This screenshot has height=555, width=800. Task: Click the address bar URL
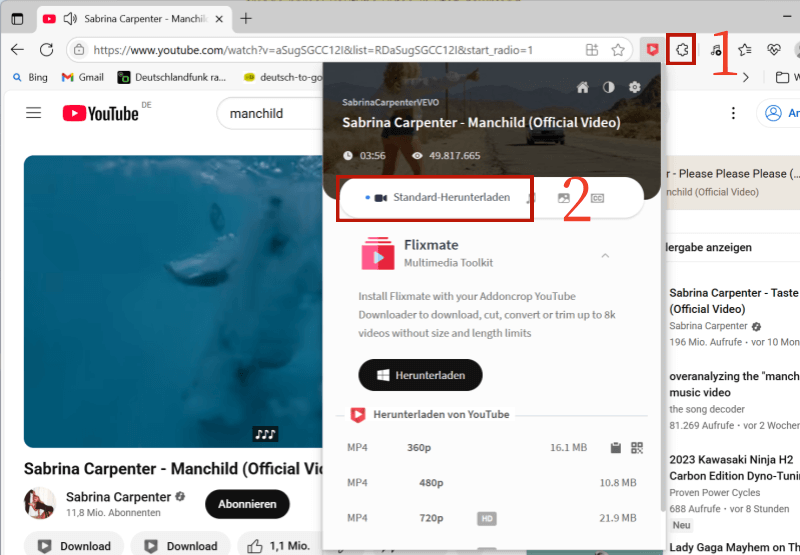click(313, 50)
